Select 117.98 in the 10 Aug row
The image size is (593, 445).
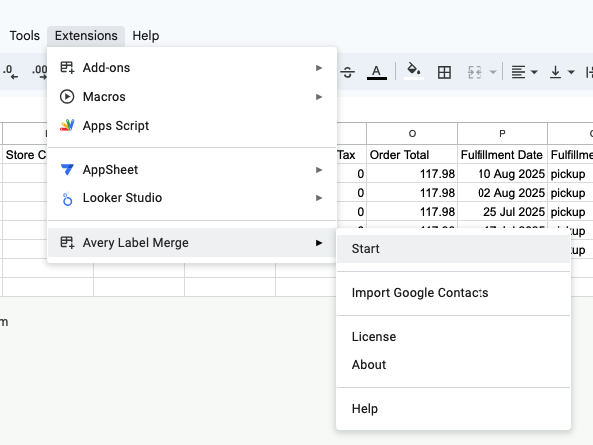(x=412, y=174)
